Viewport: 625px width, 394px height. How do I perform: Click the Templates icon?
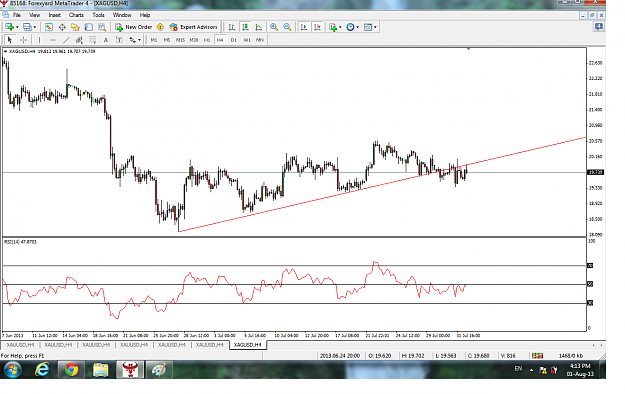click(x=368, y=27)
